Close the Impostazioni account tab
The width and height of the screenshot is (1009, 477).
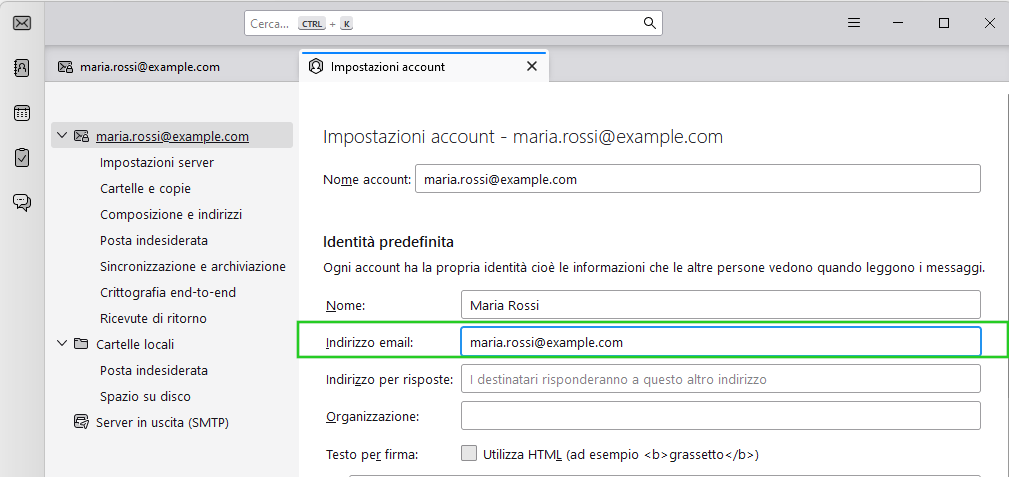532,66
